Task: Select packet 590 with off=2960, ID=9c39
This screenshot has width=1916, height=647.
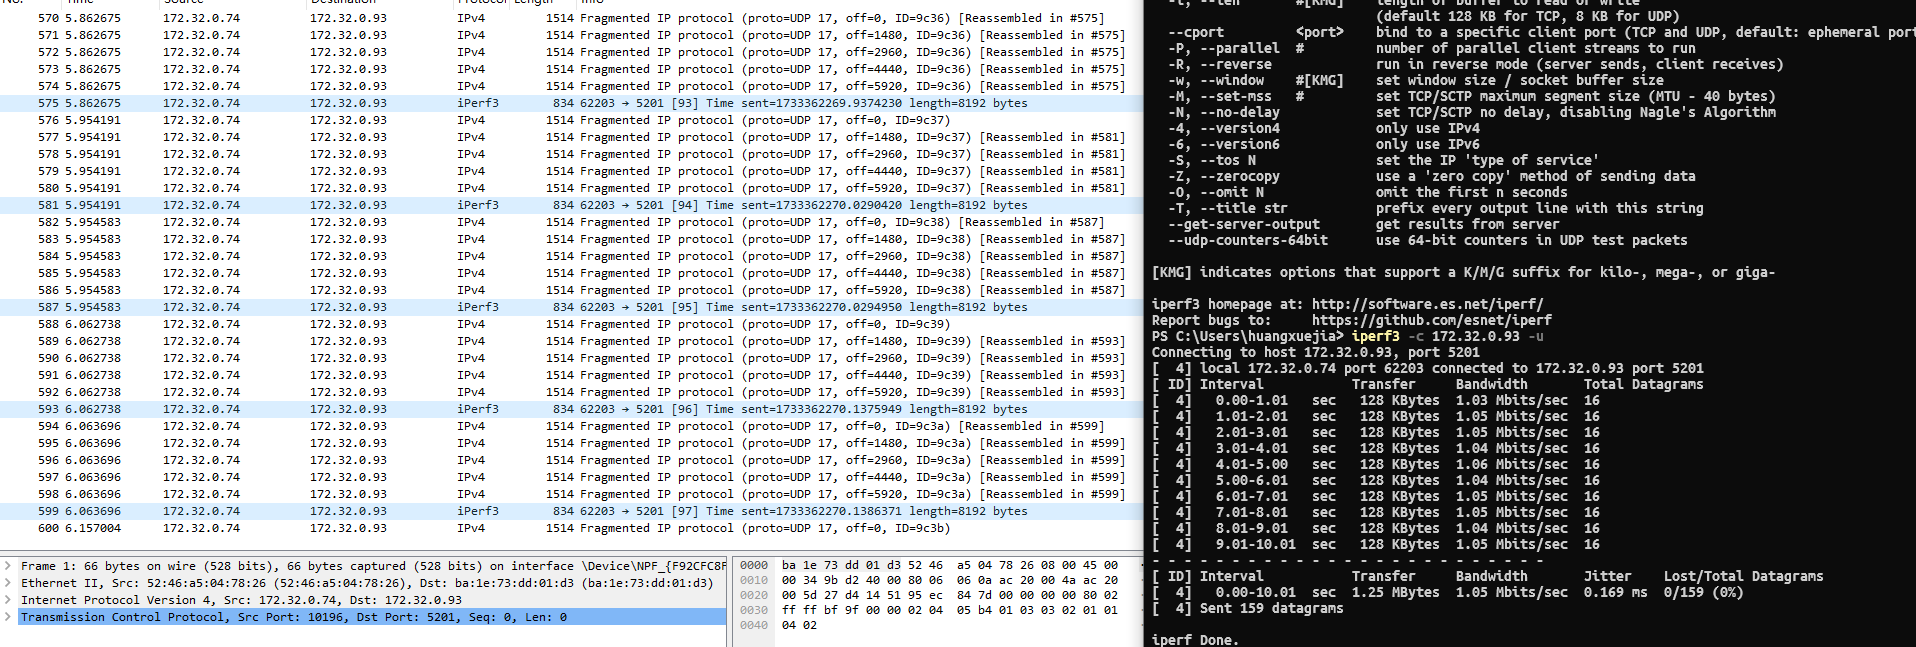Action: coord(571,358)
